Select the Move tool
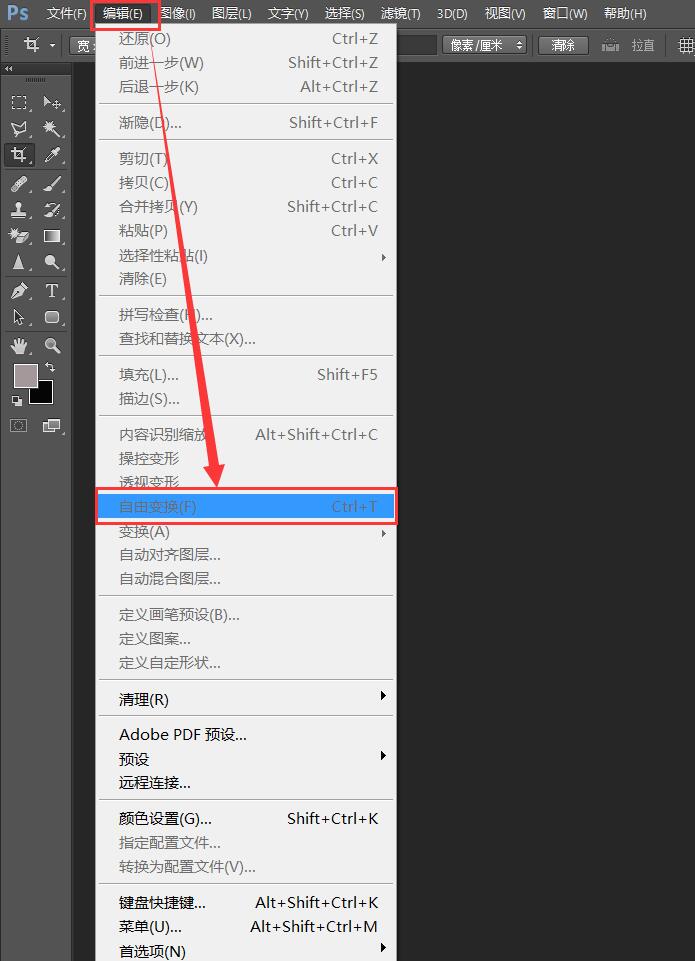Screen dimensions: 695x961 click(52, 102)
